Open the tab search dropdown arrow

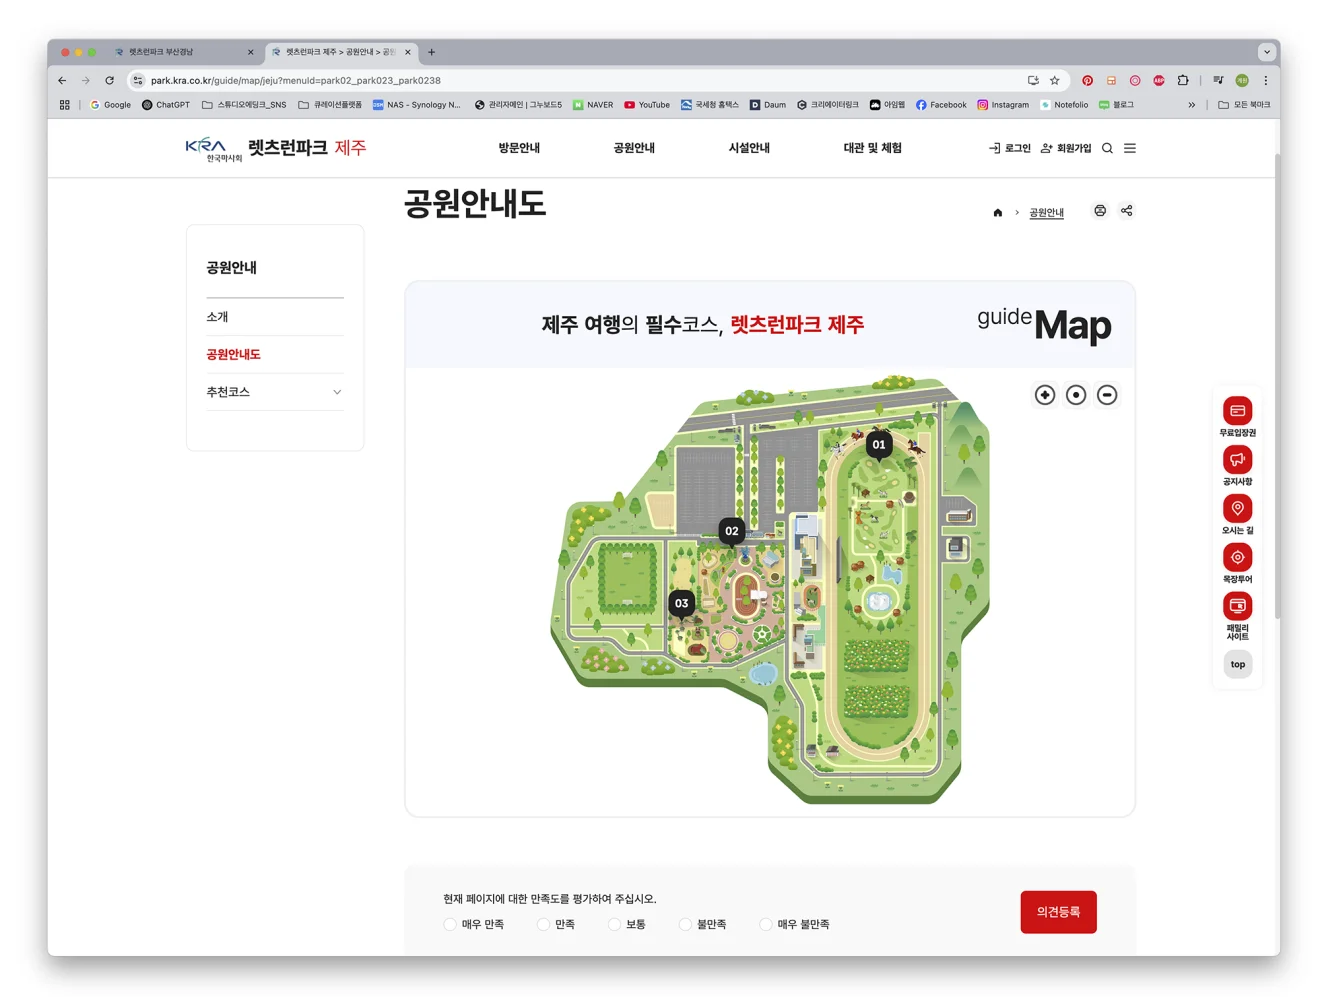coord(1267,52)
